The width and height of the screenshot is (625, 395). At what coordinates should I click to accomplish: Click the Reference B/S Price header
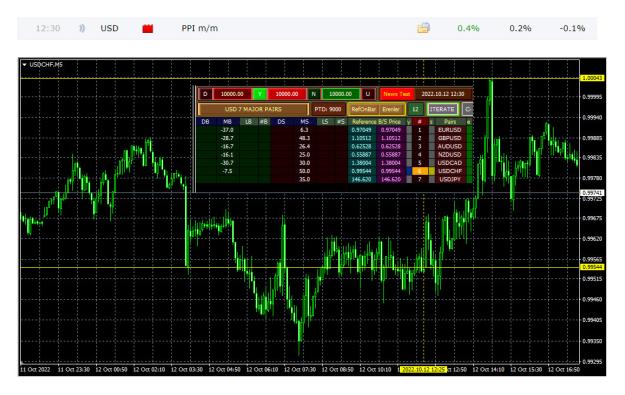(377, 122)
